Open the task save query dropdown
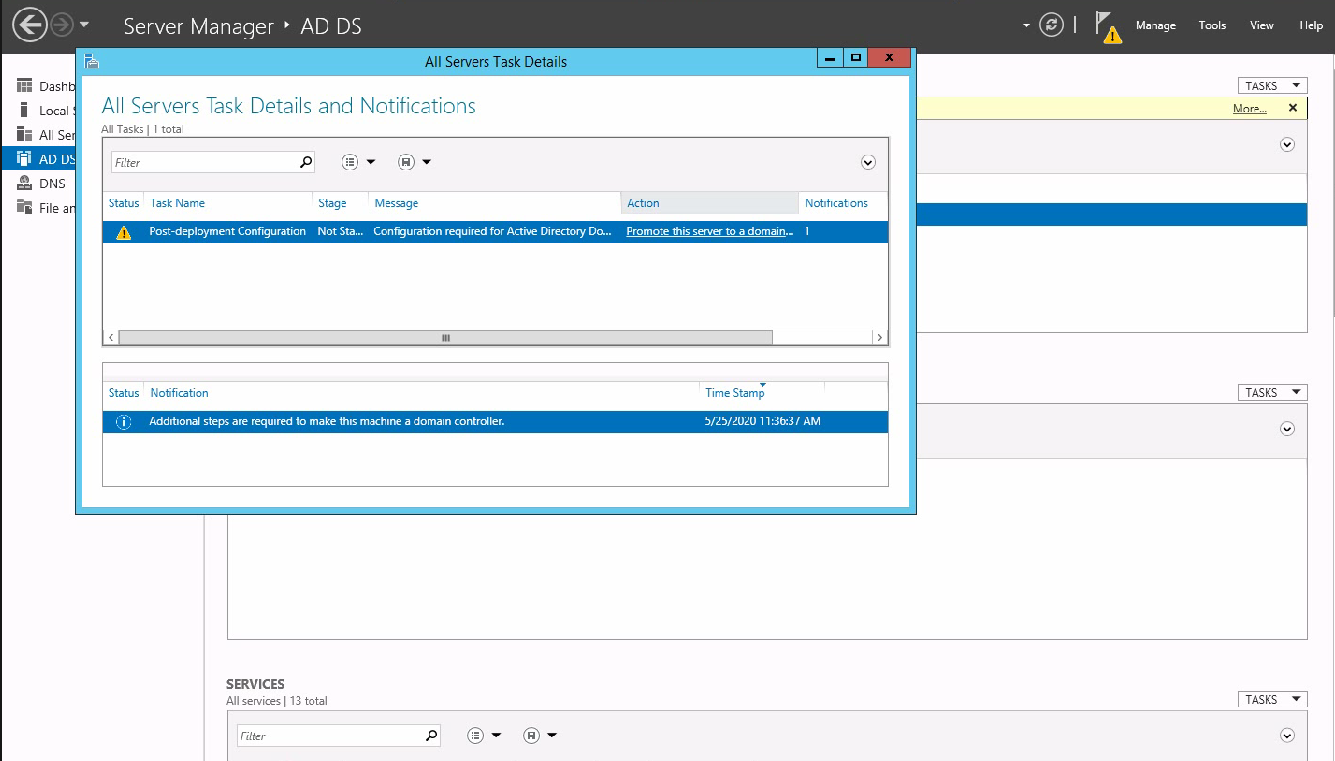1335x761 pixels. tap(414, 162)
